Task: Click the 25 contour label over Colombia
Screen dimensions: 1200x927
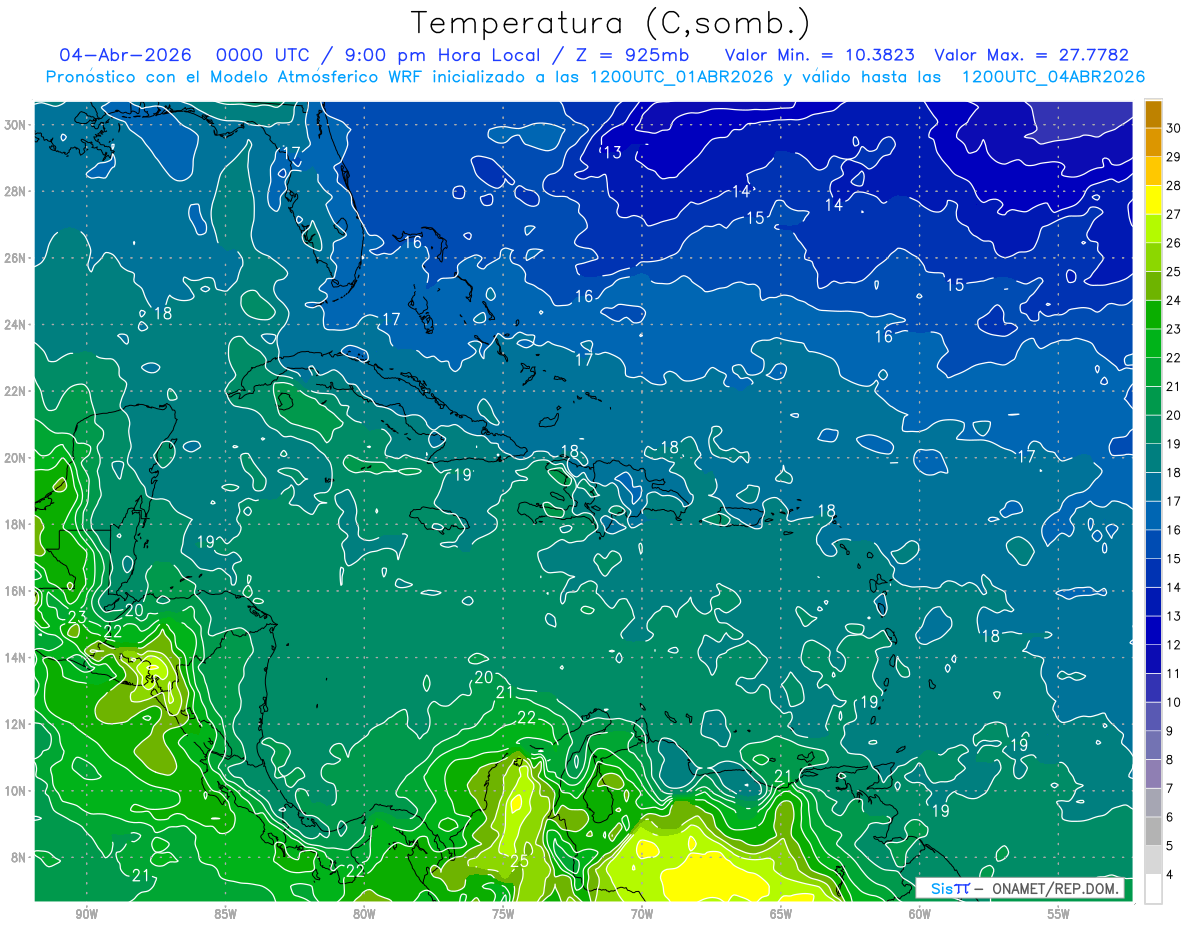Action: click(519, 861)
